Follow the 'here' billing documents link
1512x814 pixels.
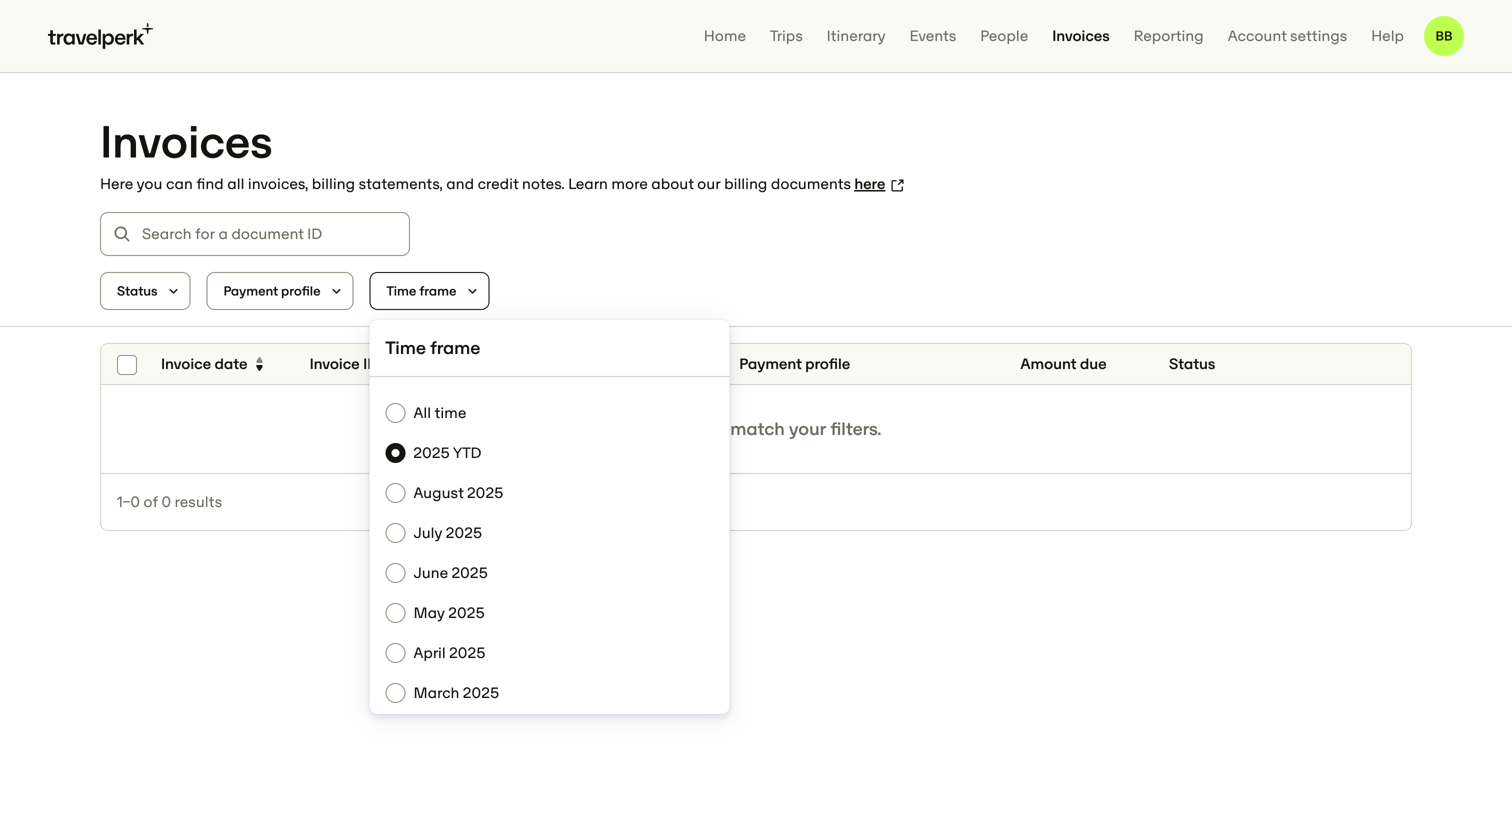click(x=869, y=184)
